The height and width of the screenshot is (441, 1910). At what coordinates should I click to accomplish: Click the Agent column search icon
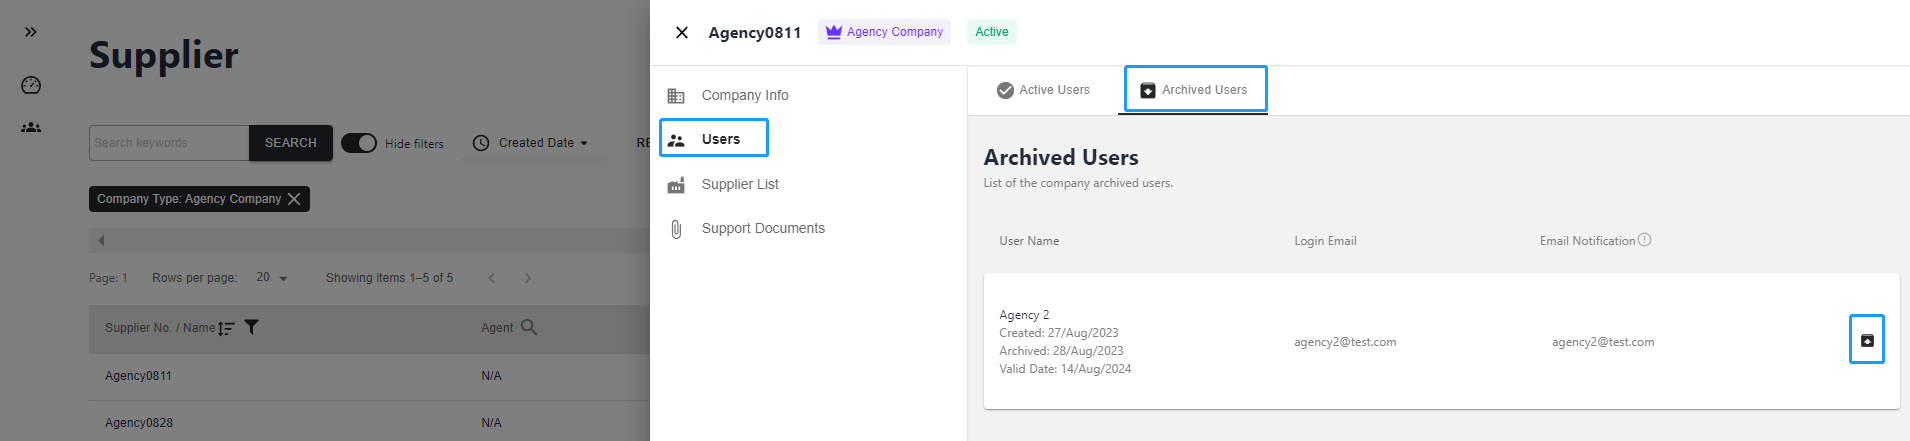[x=529, y=327]
